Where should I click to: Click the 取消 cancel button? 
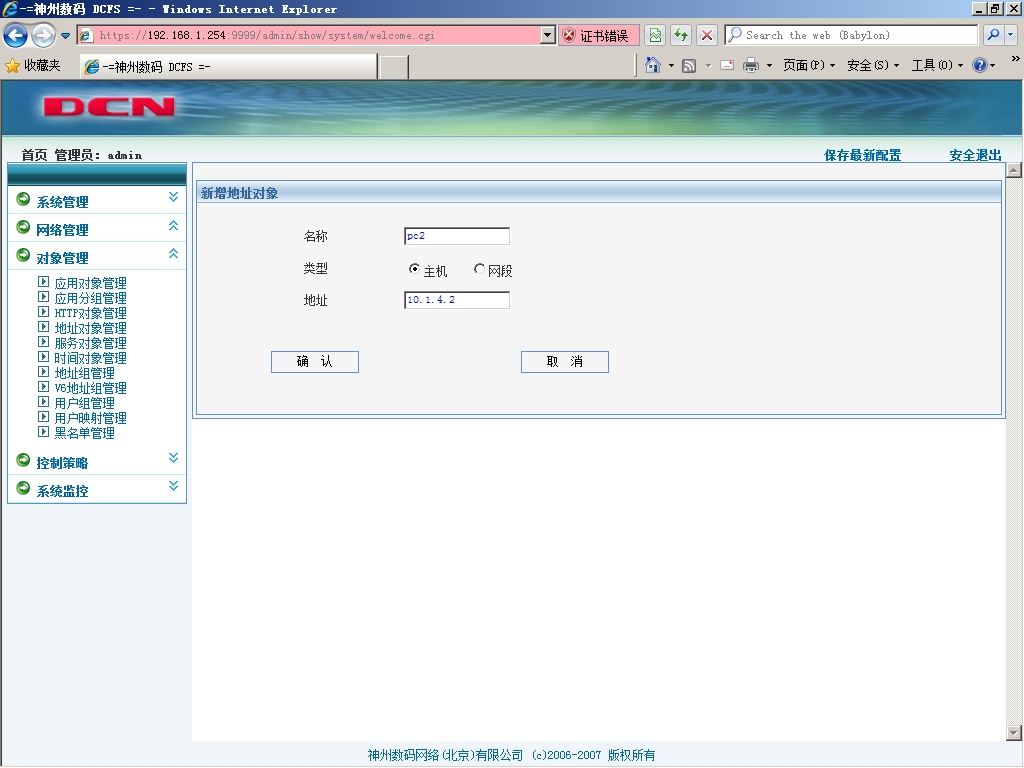(x=565, y=362)
